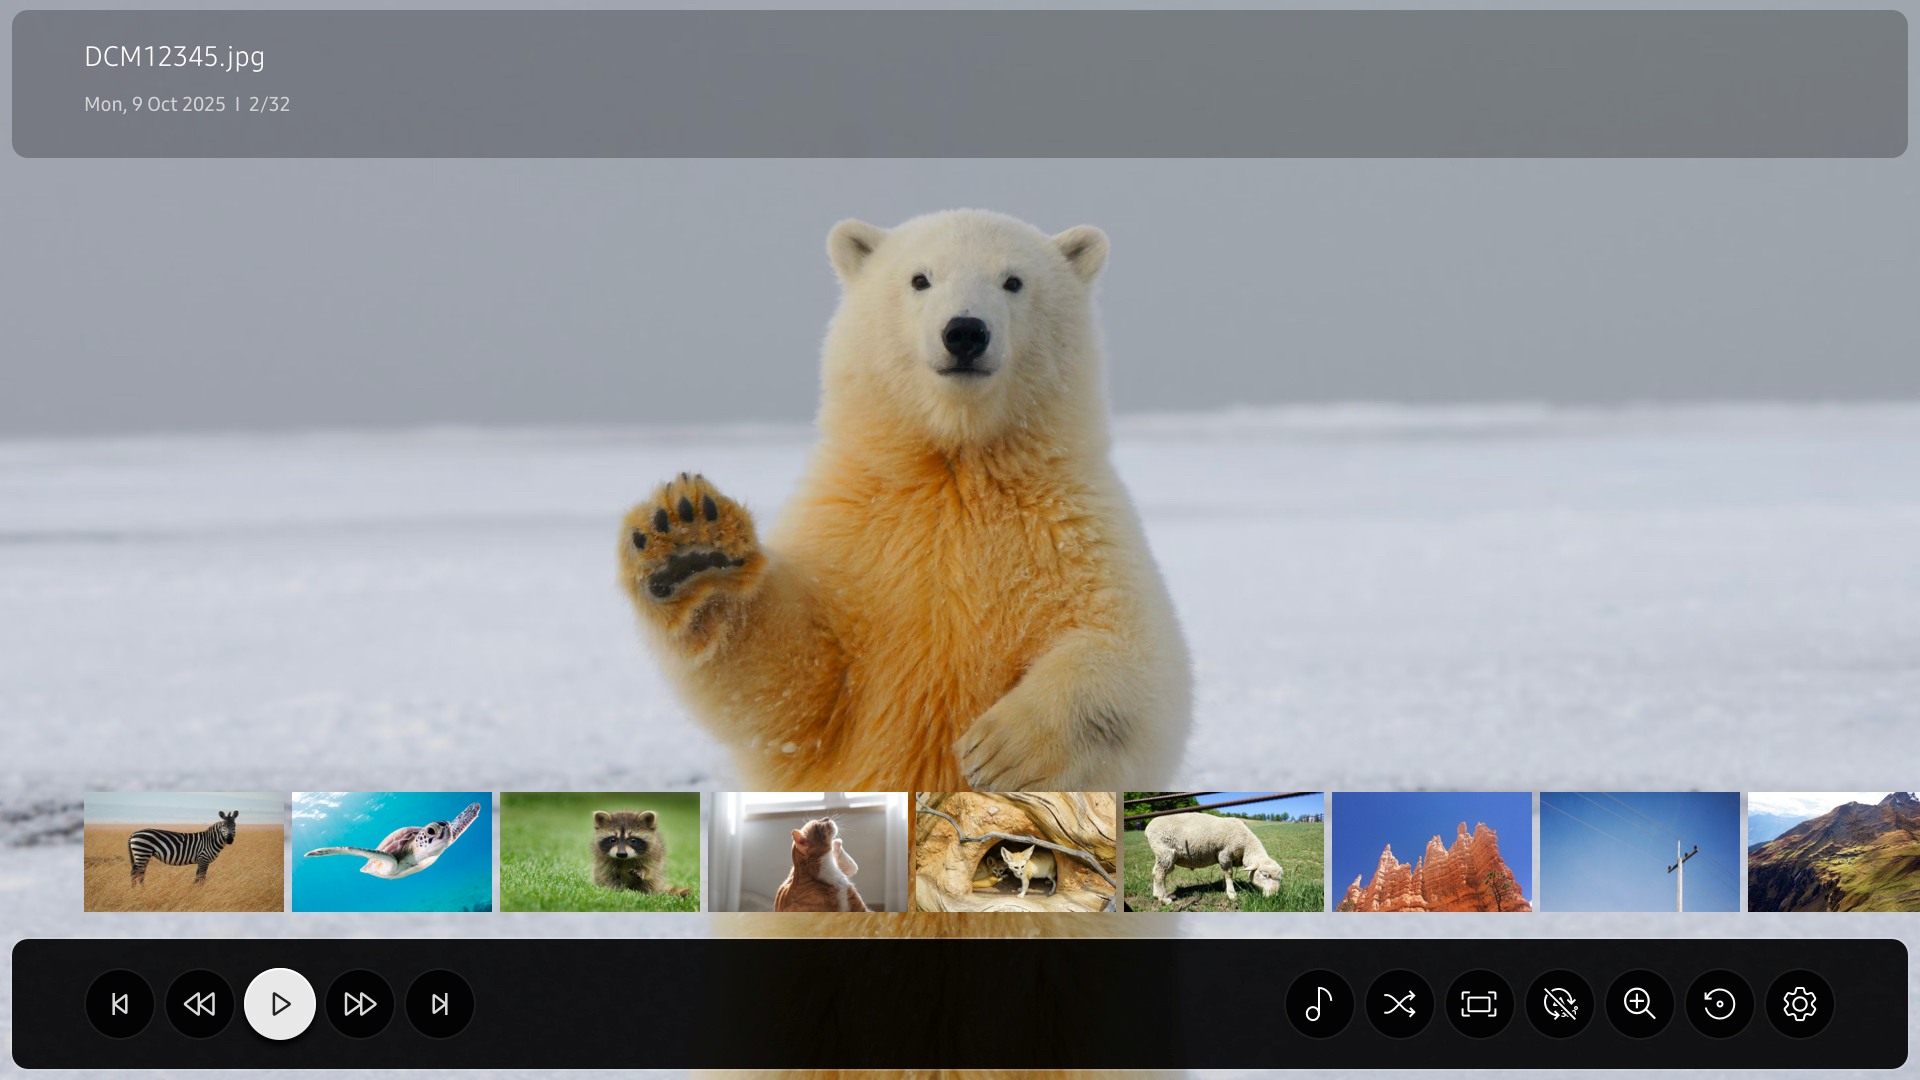Open the red rock canyon thumbnail
The height and width of the screenshot is (1080, 1920).
[1431, 852]
